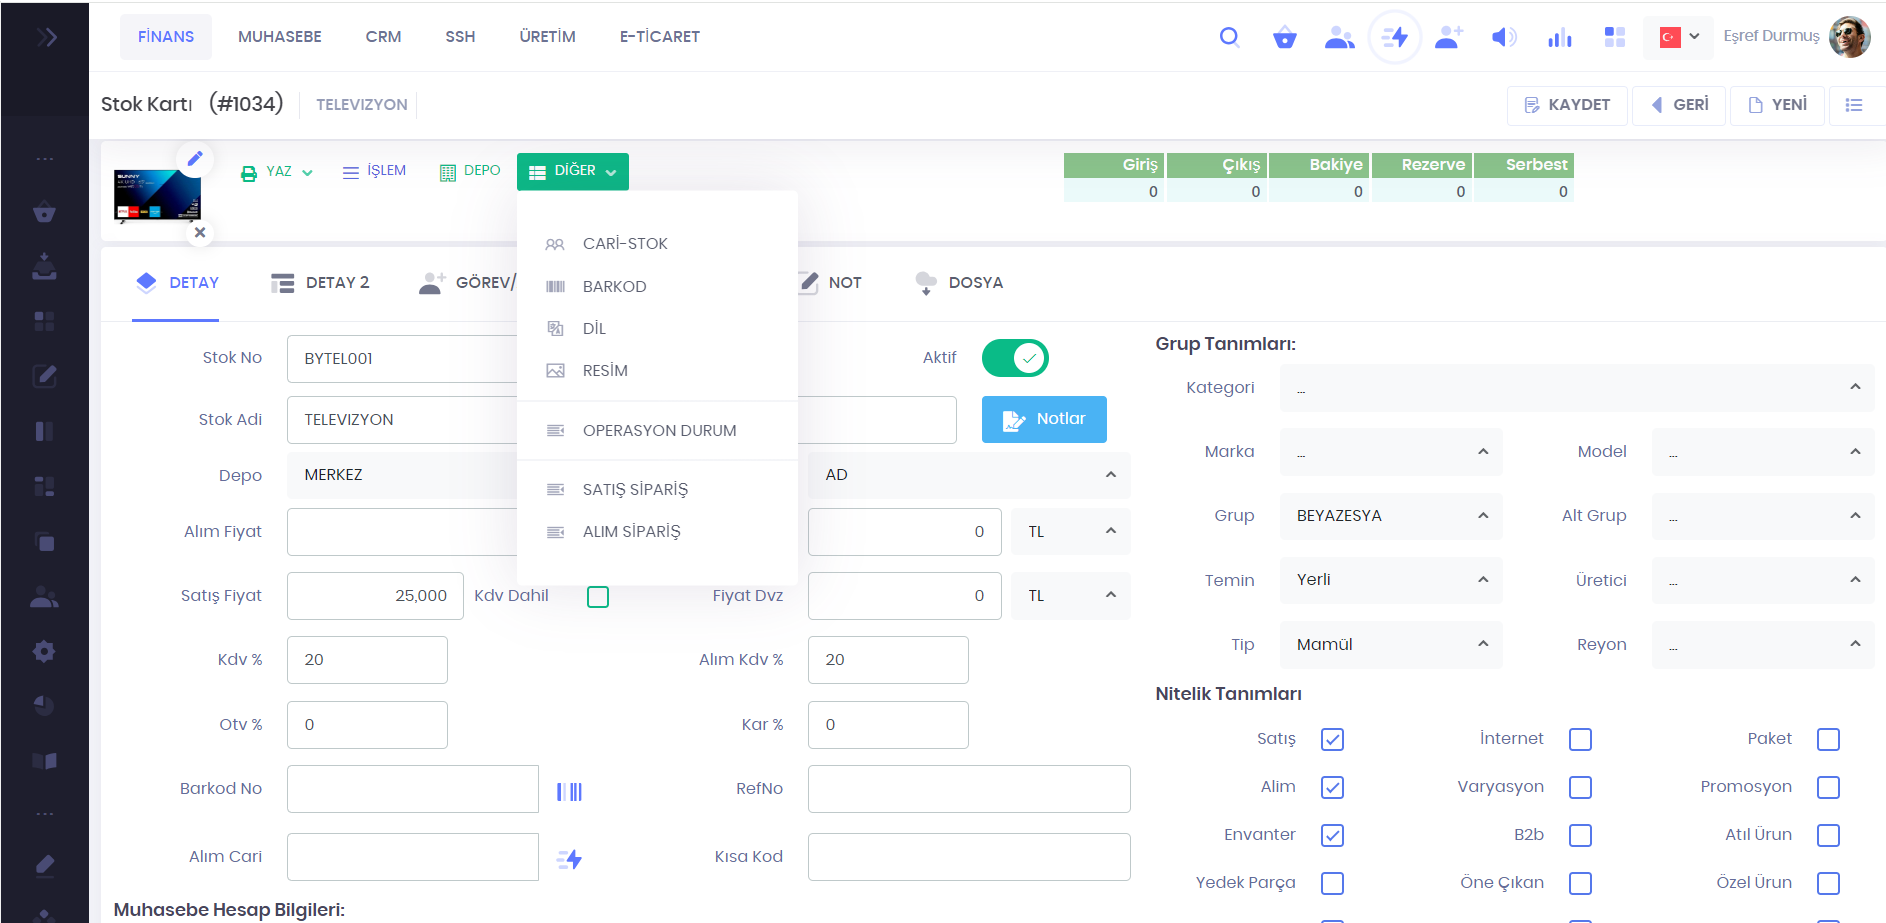Click the search magnifier icon in header

(1229, 37)
